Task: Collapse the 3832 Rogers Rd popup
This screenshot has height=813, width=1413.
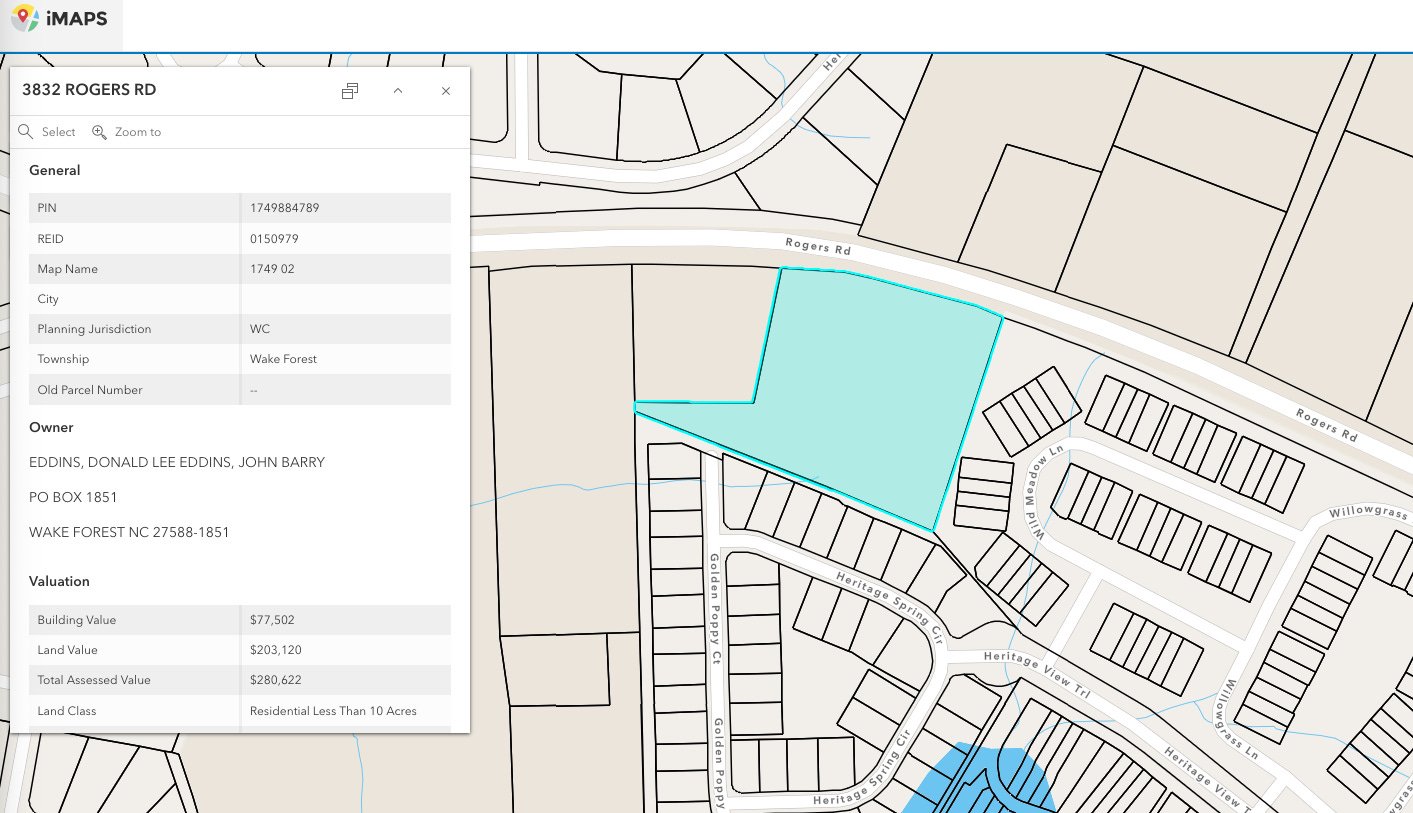Action: pos(398,91)
